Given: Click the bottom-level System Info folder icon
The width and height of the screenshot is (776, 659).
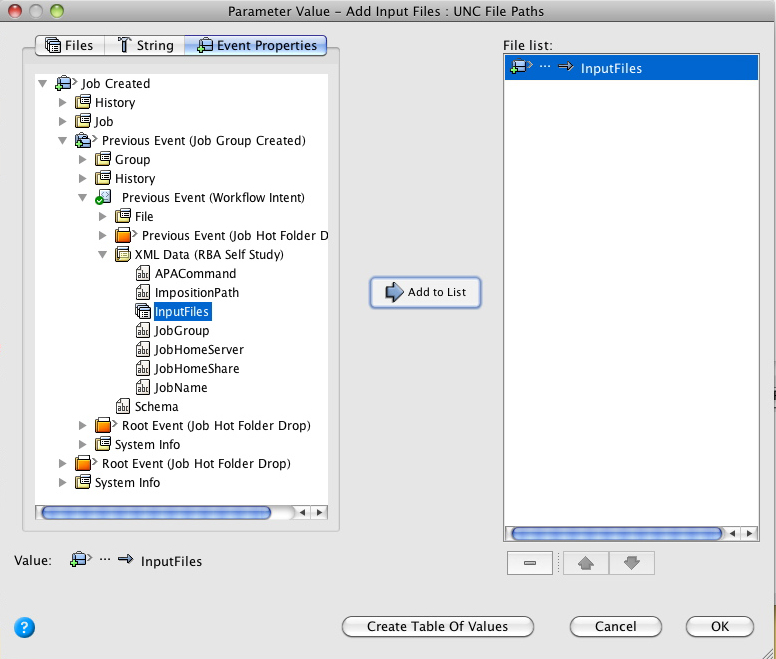Looking at the screenshot, I should pos(83,482).
